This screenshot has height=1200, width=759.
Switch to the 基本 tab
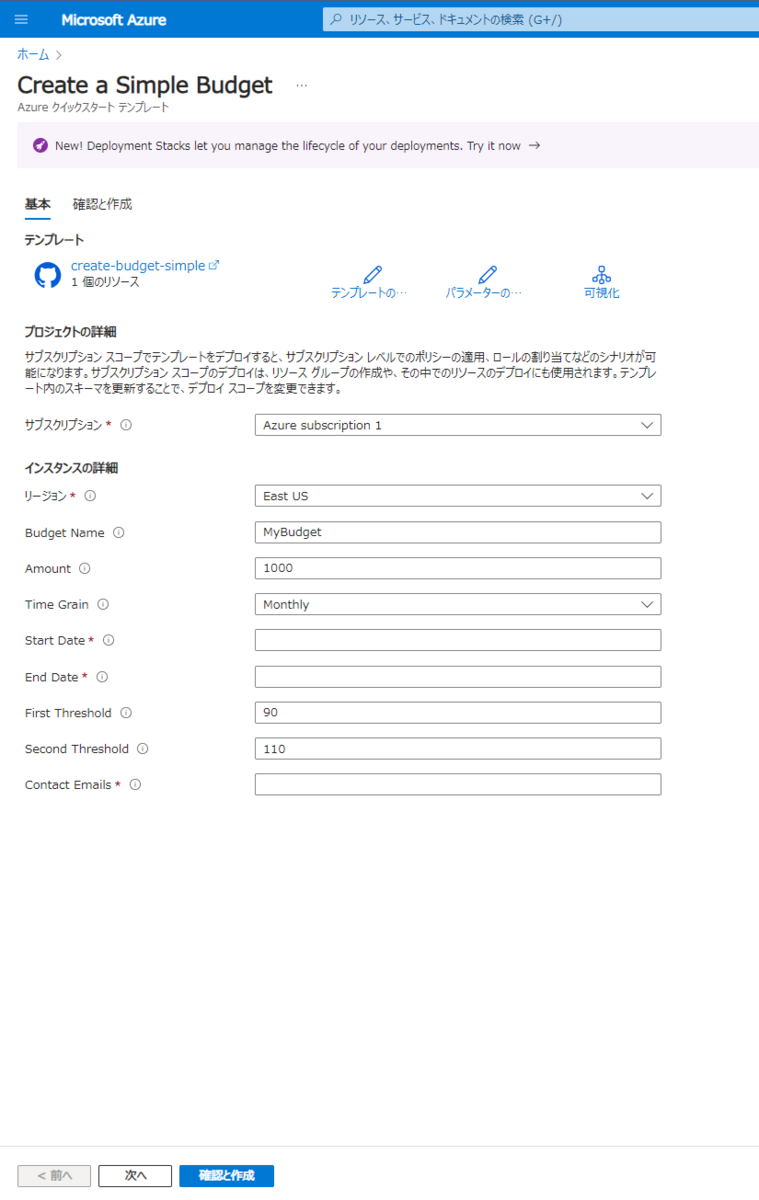(x=37, y=204)
